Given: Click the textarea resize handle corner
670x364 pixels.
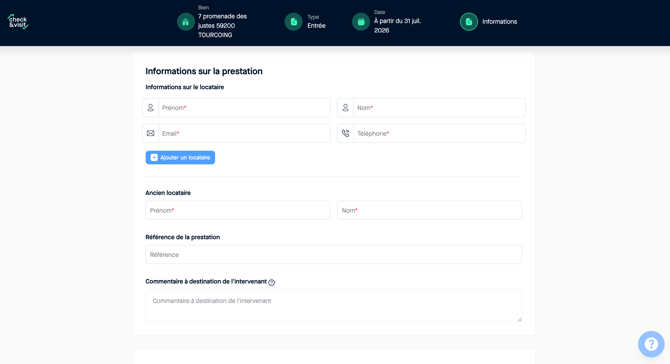Looking at the screenshot, I should (x=519, y=319).
